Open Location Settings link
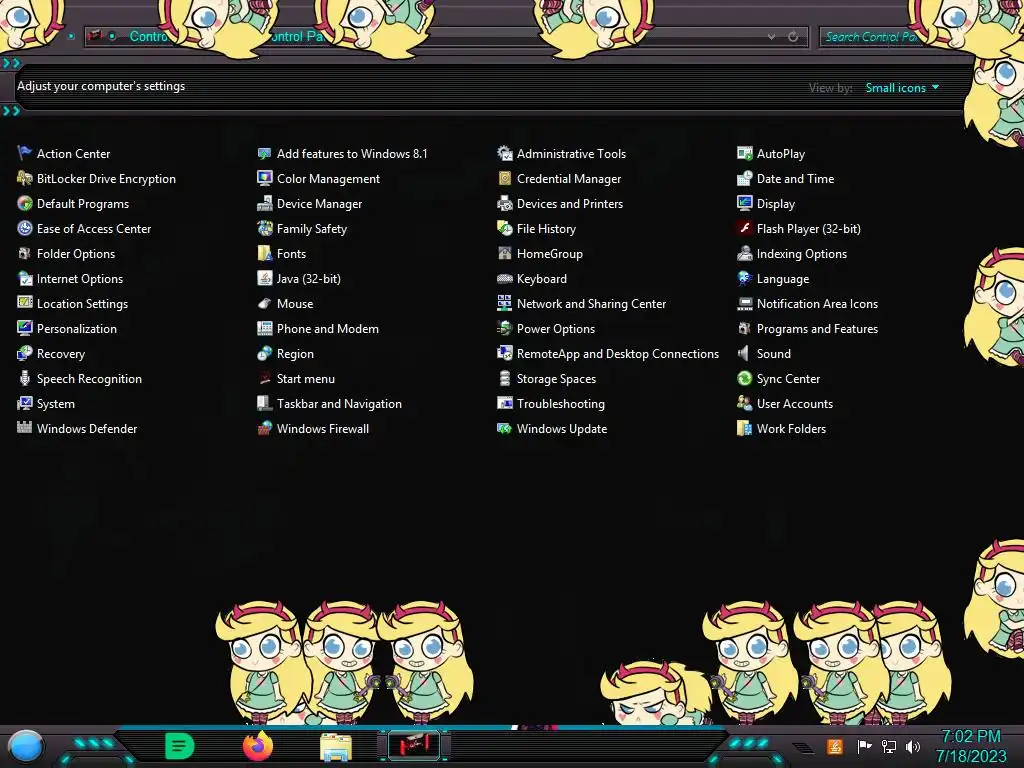Viewport: 1024px width, 768px height. tap(82, 304)
